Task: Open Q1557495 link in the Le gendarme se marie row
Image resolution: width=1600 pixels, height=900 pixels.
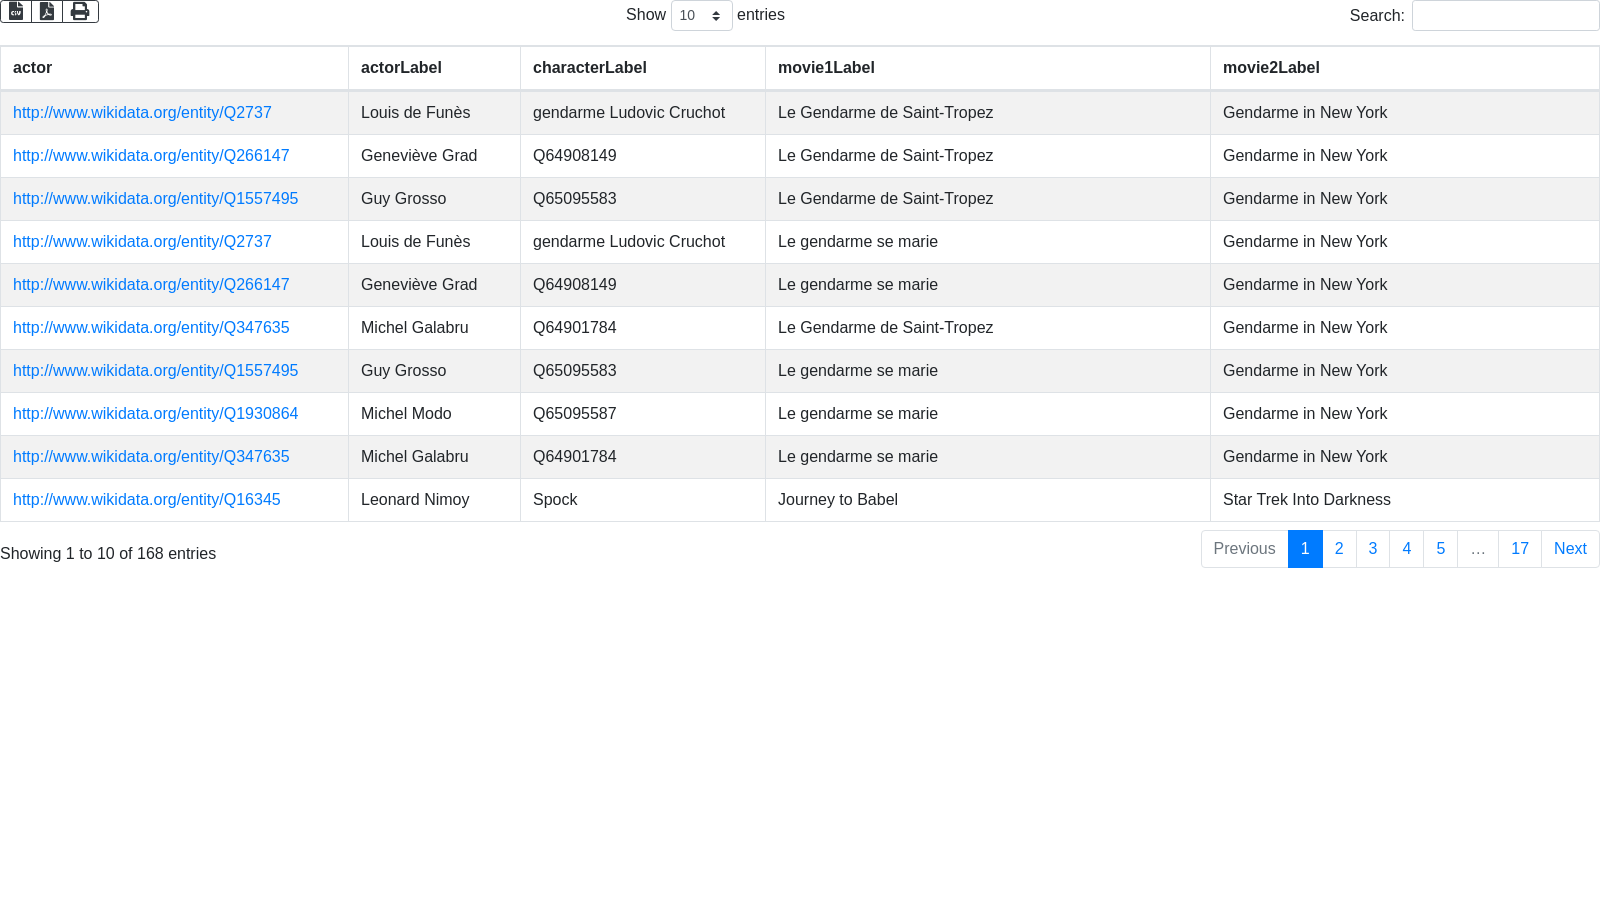Action: coord(155,371)
